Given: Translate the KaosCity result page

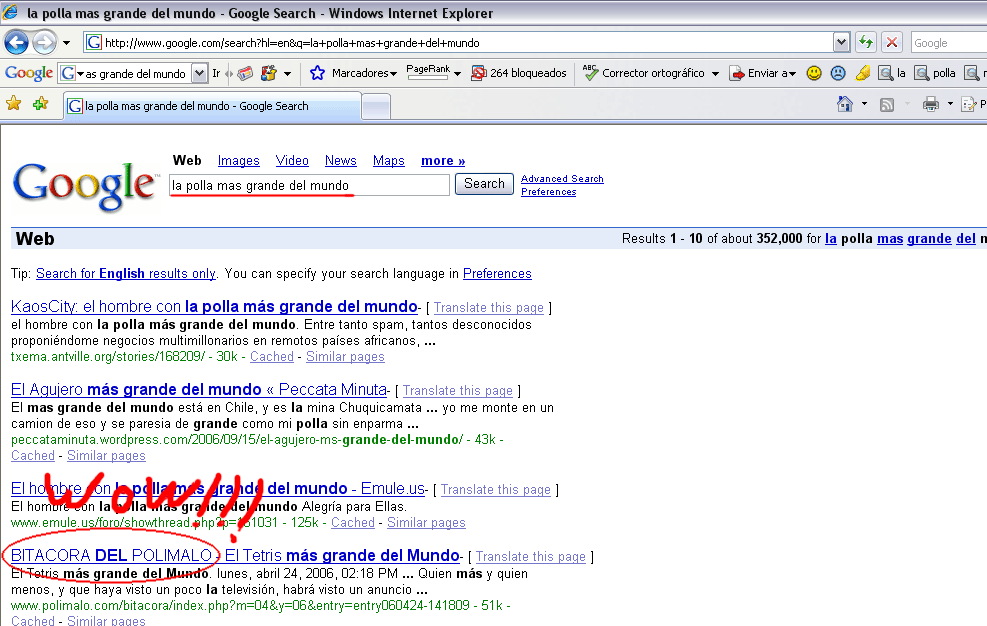Looking at the screenshot, I should 488,307.
